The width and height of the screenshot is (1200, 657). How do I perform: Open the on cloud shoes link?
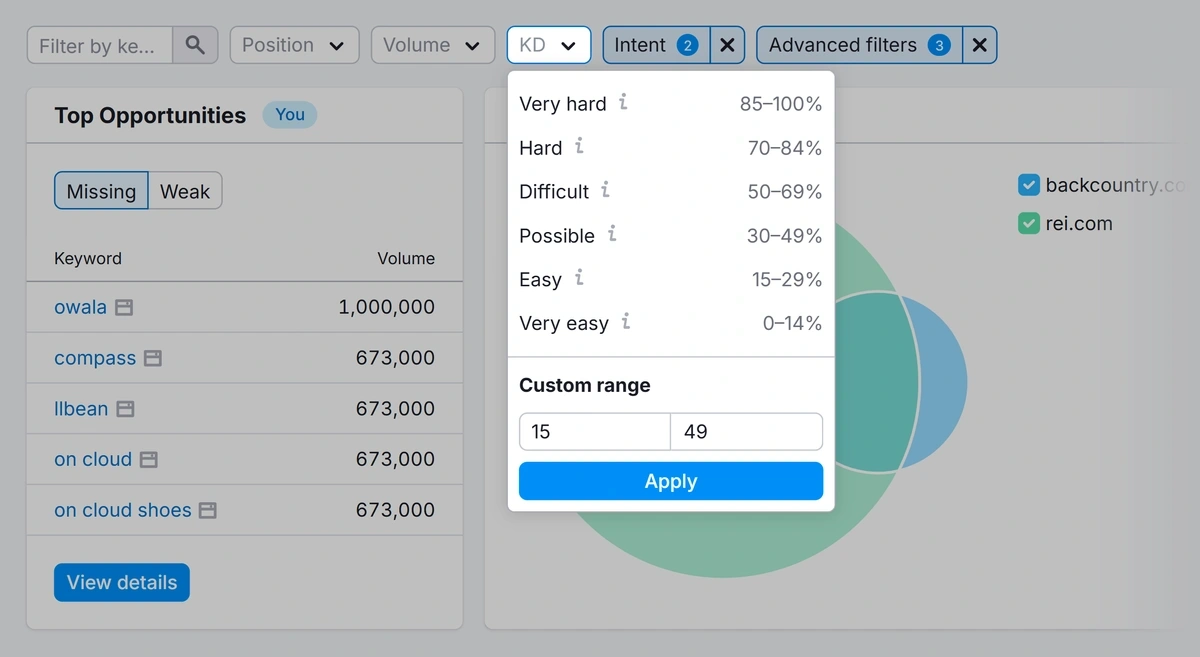122,510
